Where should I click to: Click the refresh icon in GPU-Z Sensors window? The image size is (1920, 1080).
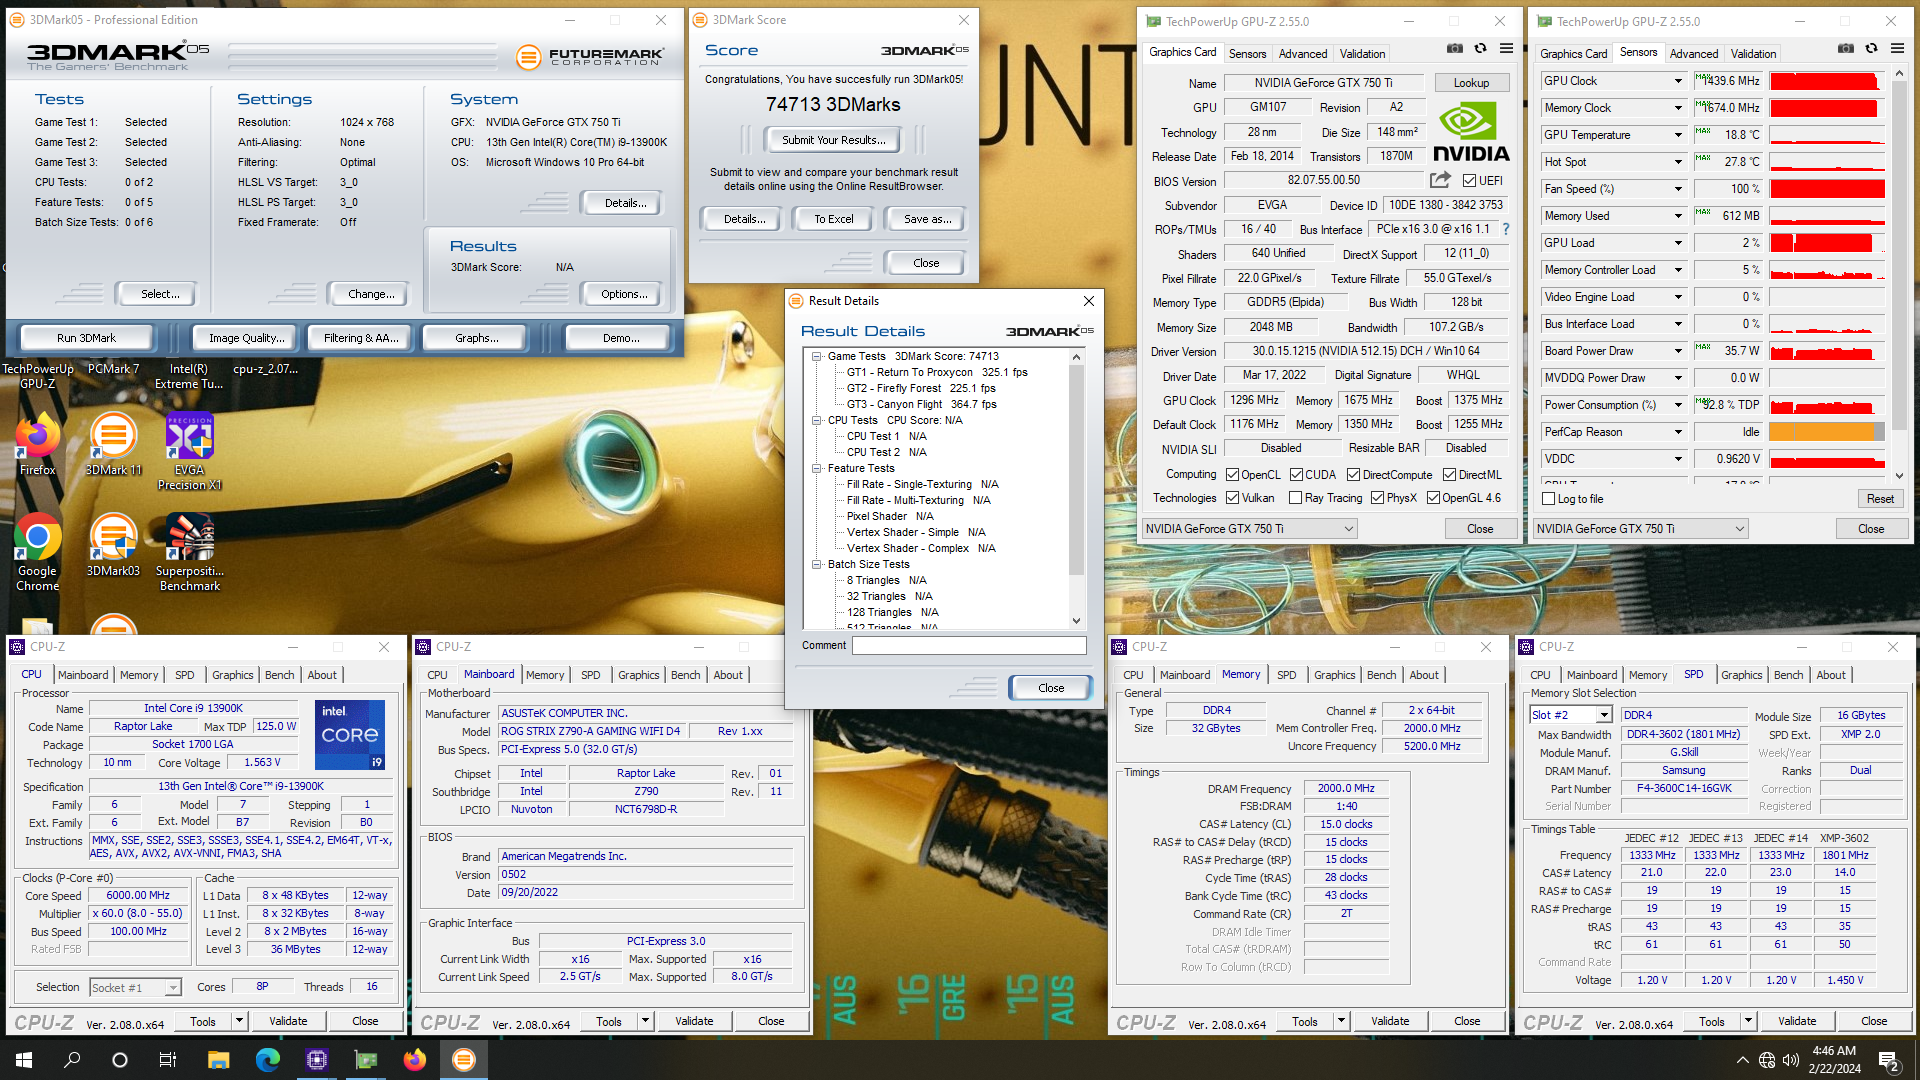[x=1872, y=49]
